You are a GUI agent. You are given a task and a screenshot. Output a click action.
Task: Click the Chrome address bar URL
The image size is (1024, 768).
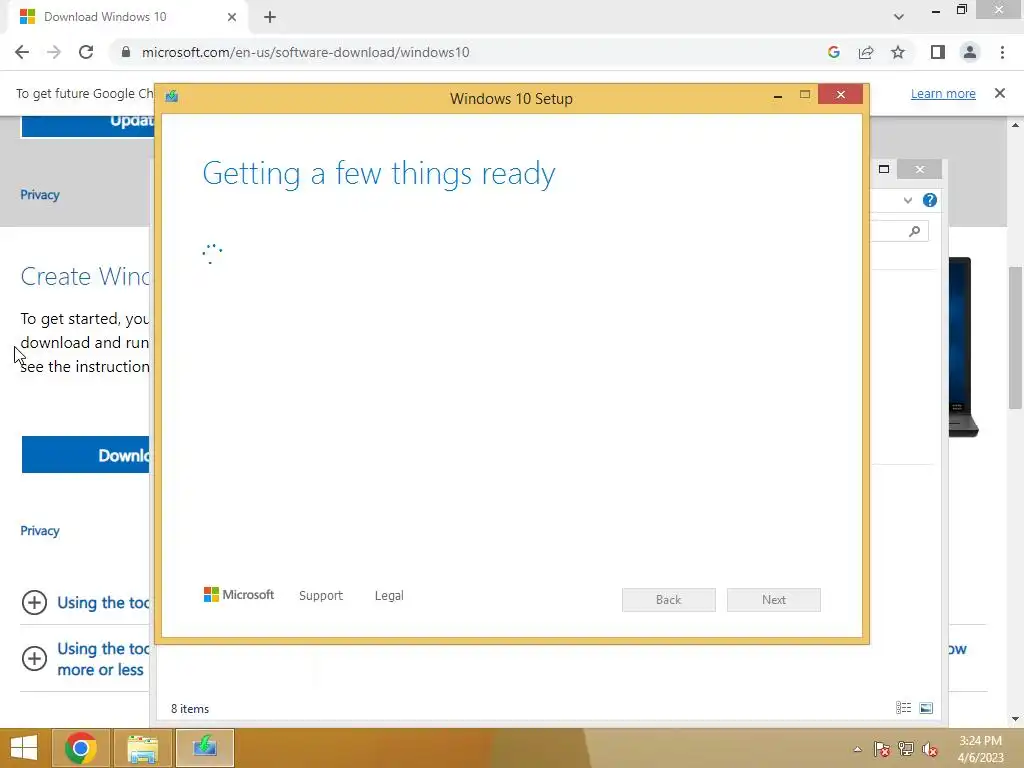tap(305, 52)
